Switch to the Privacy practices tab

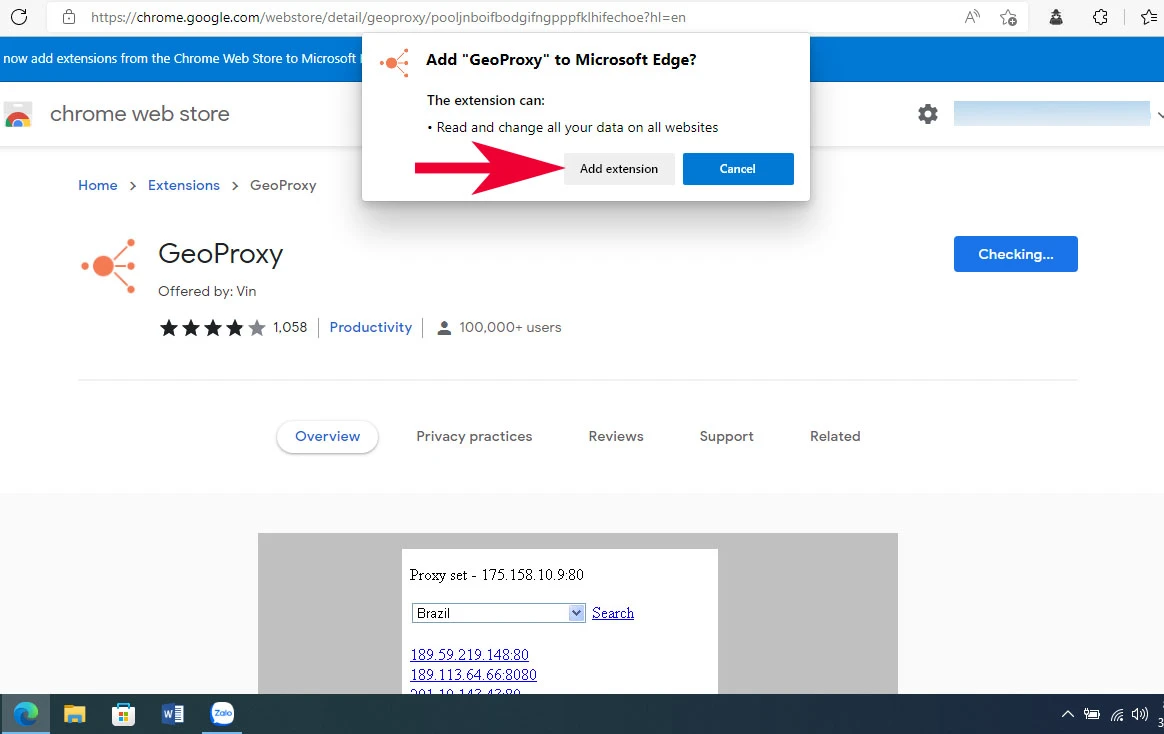click(x=474, y=436)
